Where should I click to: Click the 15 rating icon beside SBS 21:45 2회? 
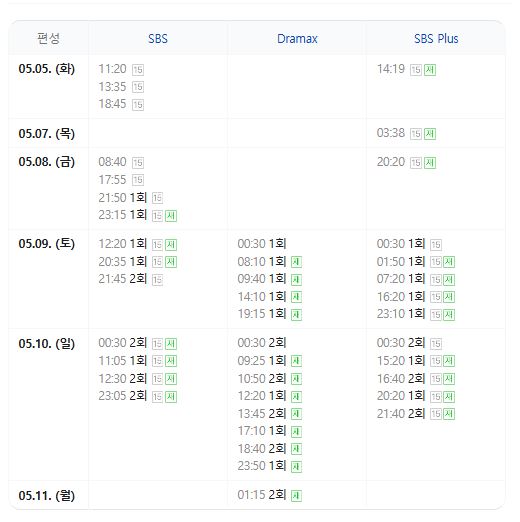[x=157, y=280]
